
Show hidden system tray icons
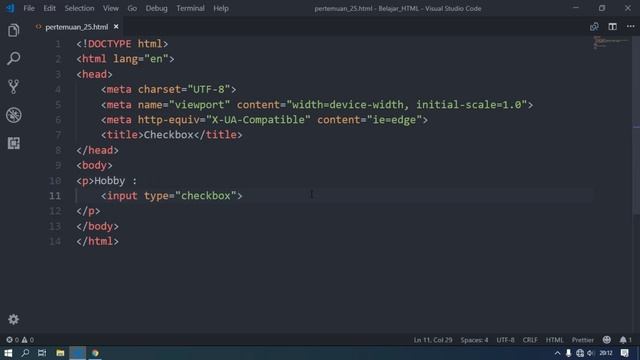[557, 353]
